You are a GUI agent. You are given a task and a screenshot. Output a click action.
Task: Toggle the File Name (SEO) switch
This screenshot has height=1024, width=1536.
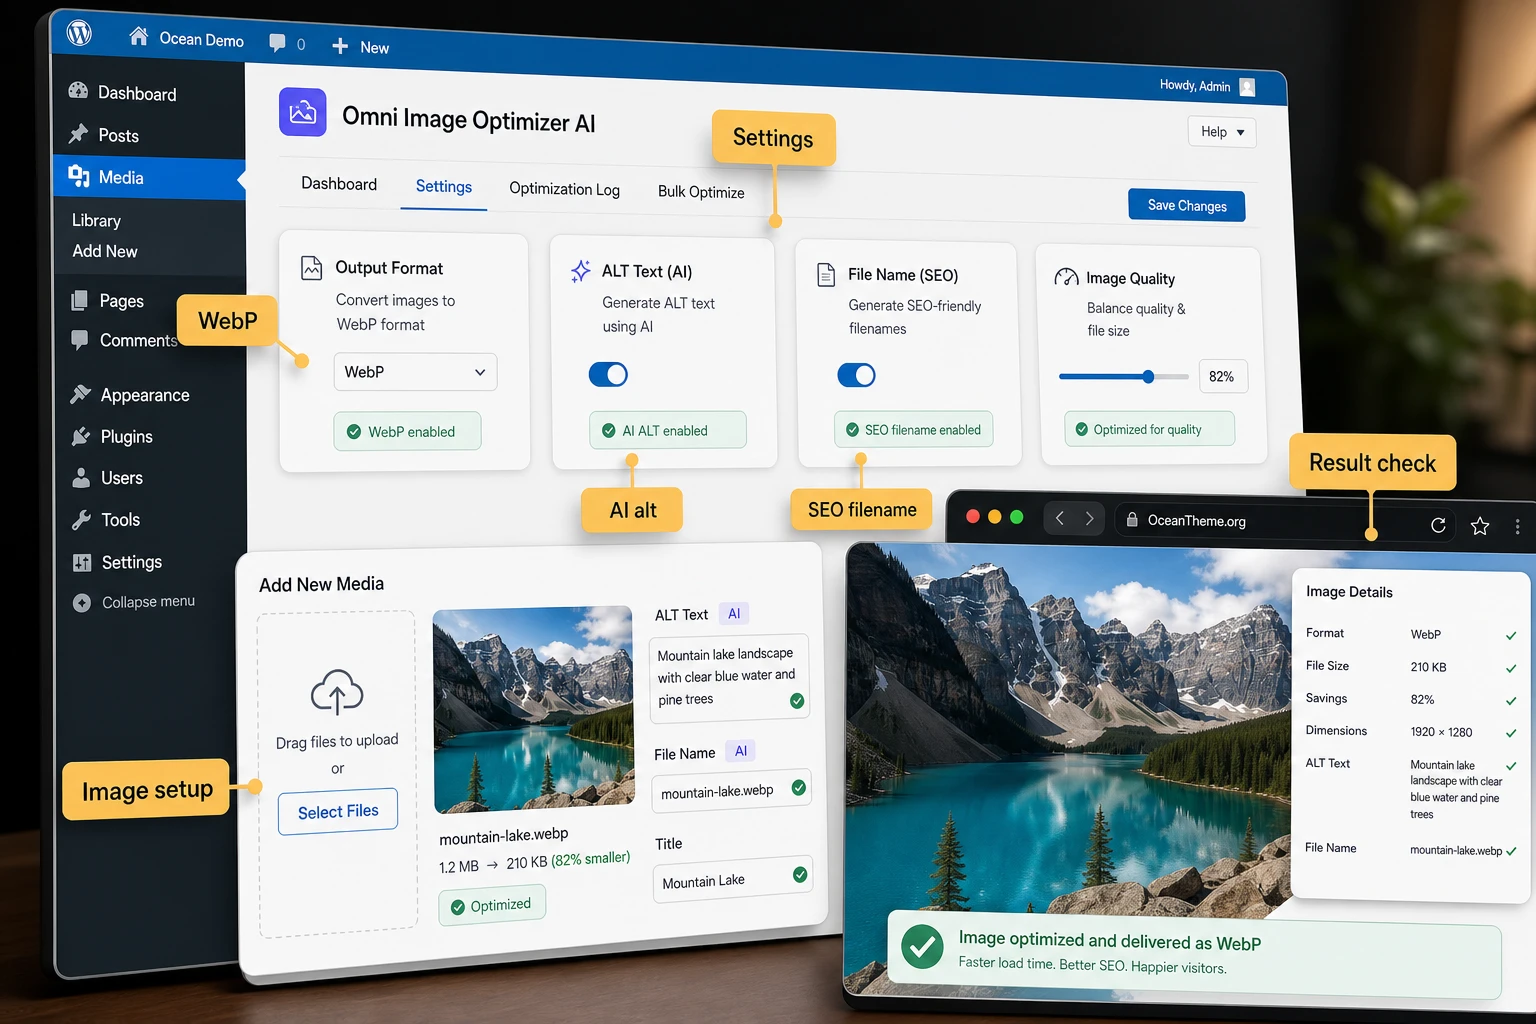tap(856, 375)
